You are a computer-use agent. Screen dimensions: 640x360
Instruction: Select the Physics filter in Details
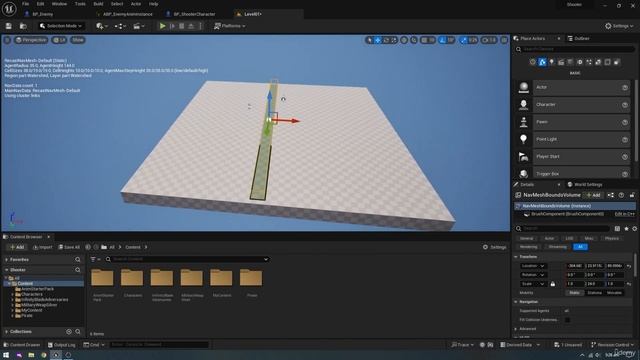(611, 238)
